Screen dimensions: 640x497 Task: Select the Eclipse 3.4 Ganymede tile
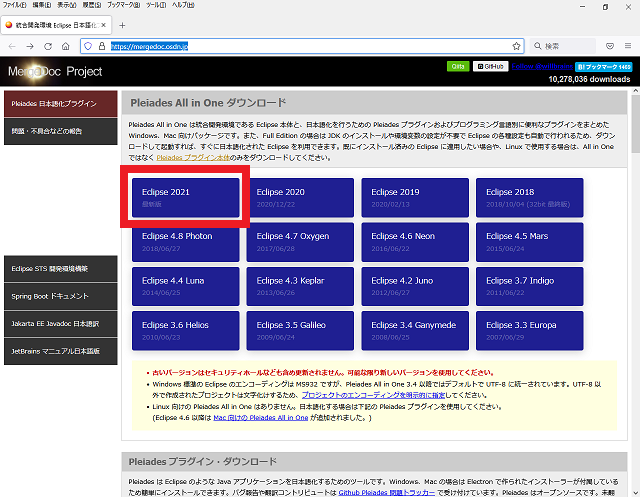point(415,331)
